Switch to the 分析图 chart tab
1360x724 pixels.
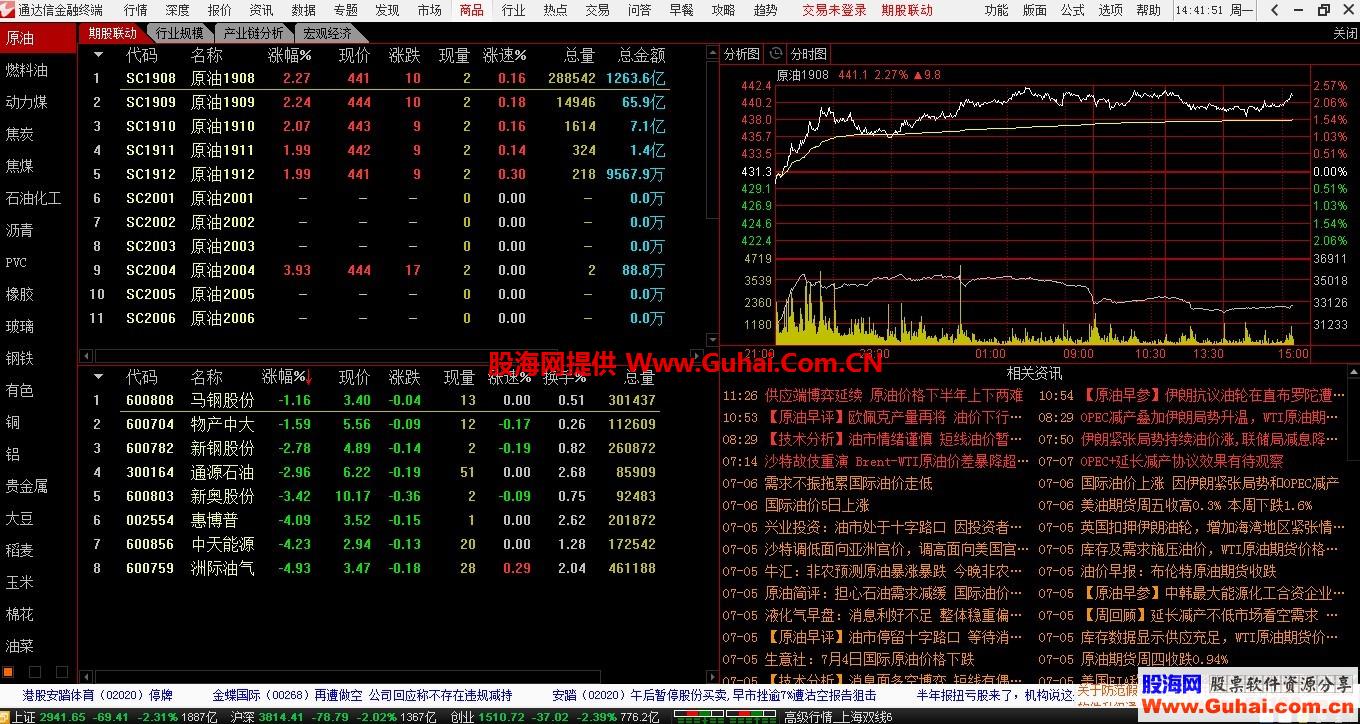(742, 54)
